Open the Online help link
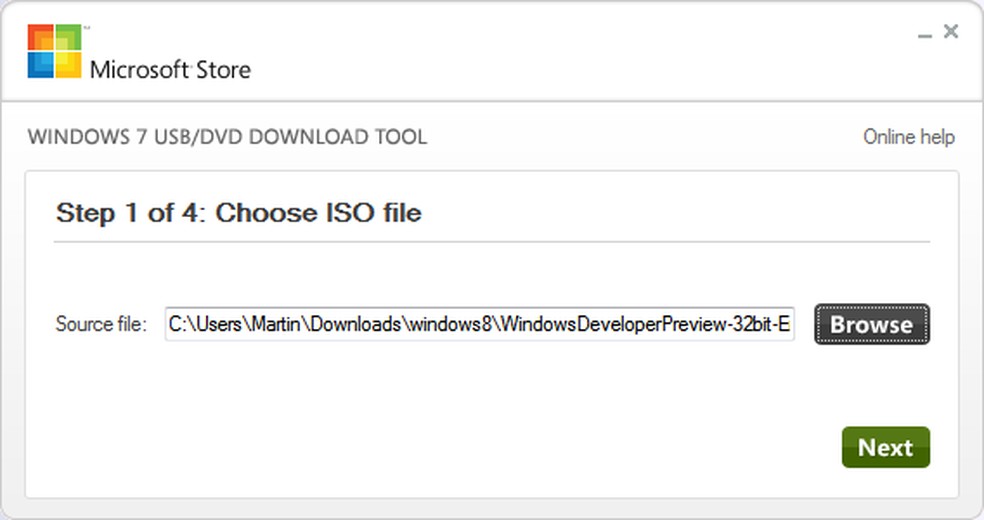This screenshot has width=984, height=520. pos(908,137)
